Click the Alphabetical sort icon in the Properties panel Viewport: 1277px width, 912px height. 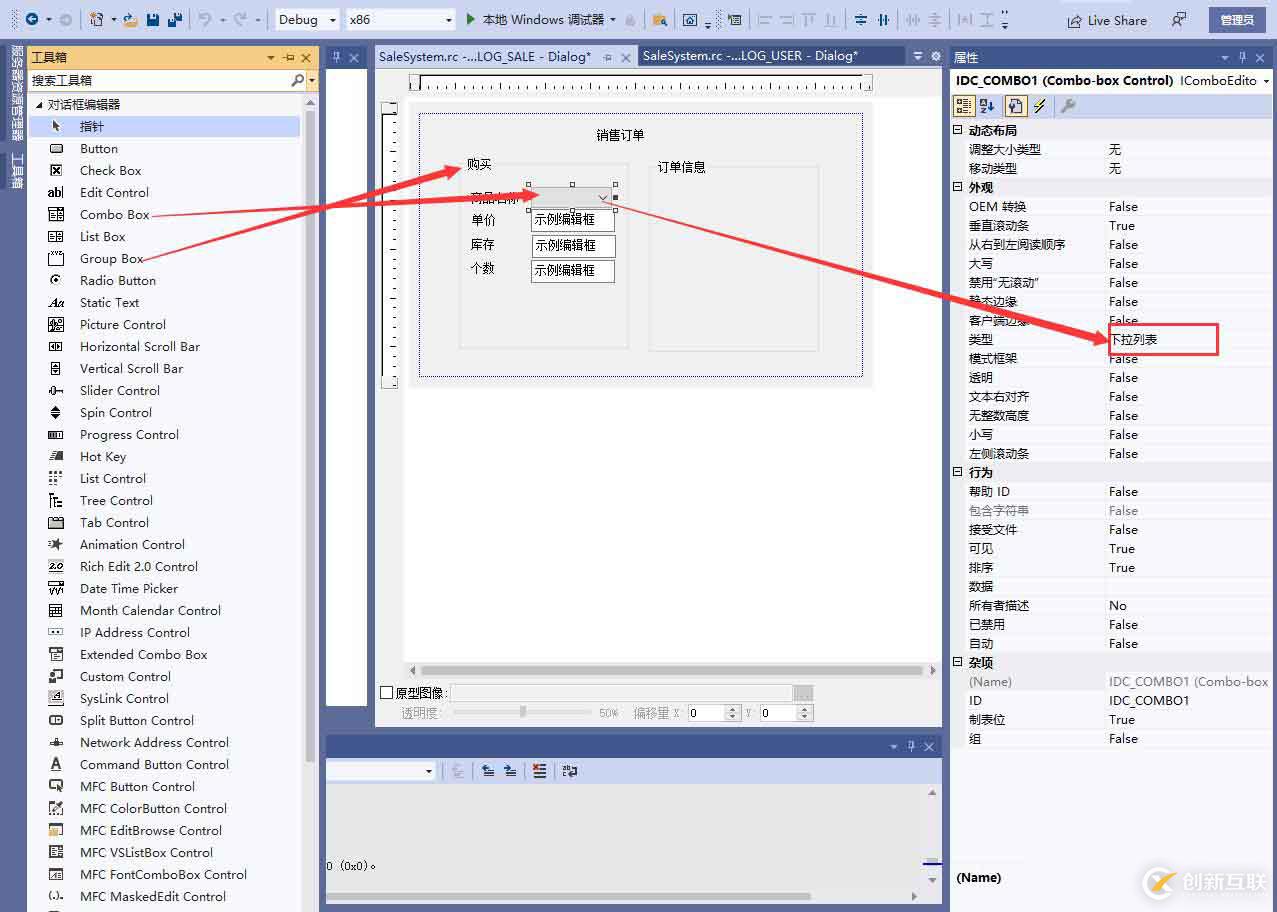(x=988, y=106)
